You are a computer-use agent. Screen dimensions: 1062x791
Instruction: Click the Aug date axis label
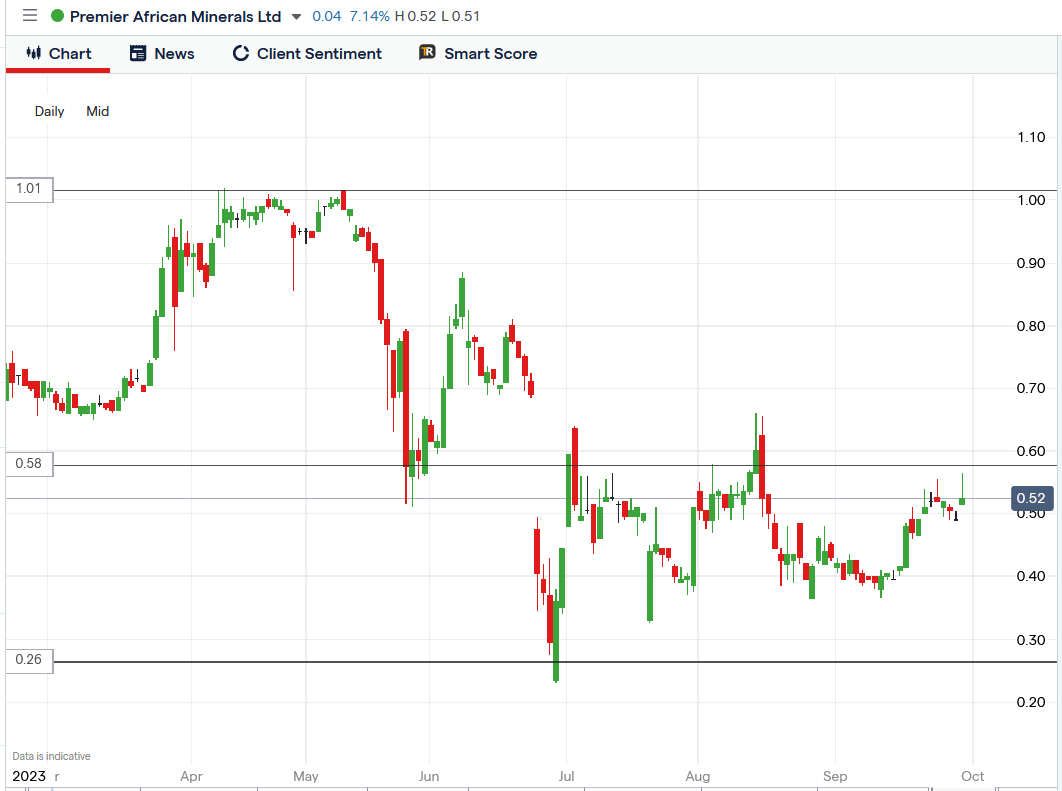coord(698,776)
